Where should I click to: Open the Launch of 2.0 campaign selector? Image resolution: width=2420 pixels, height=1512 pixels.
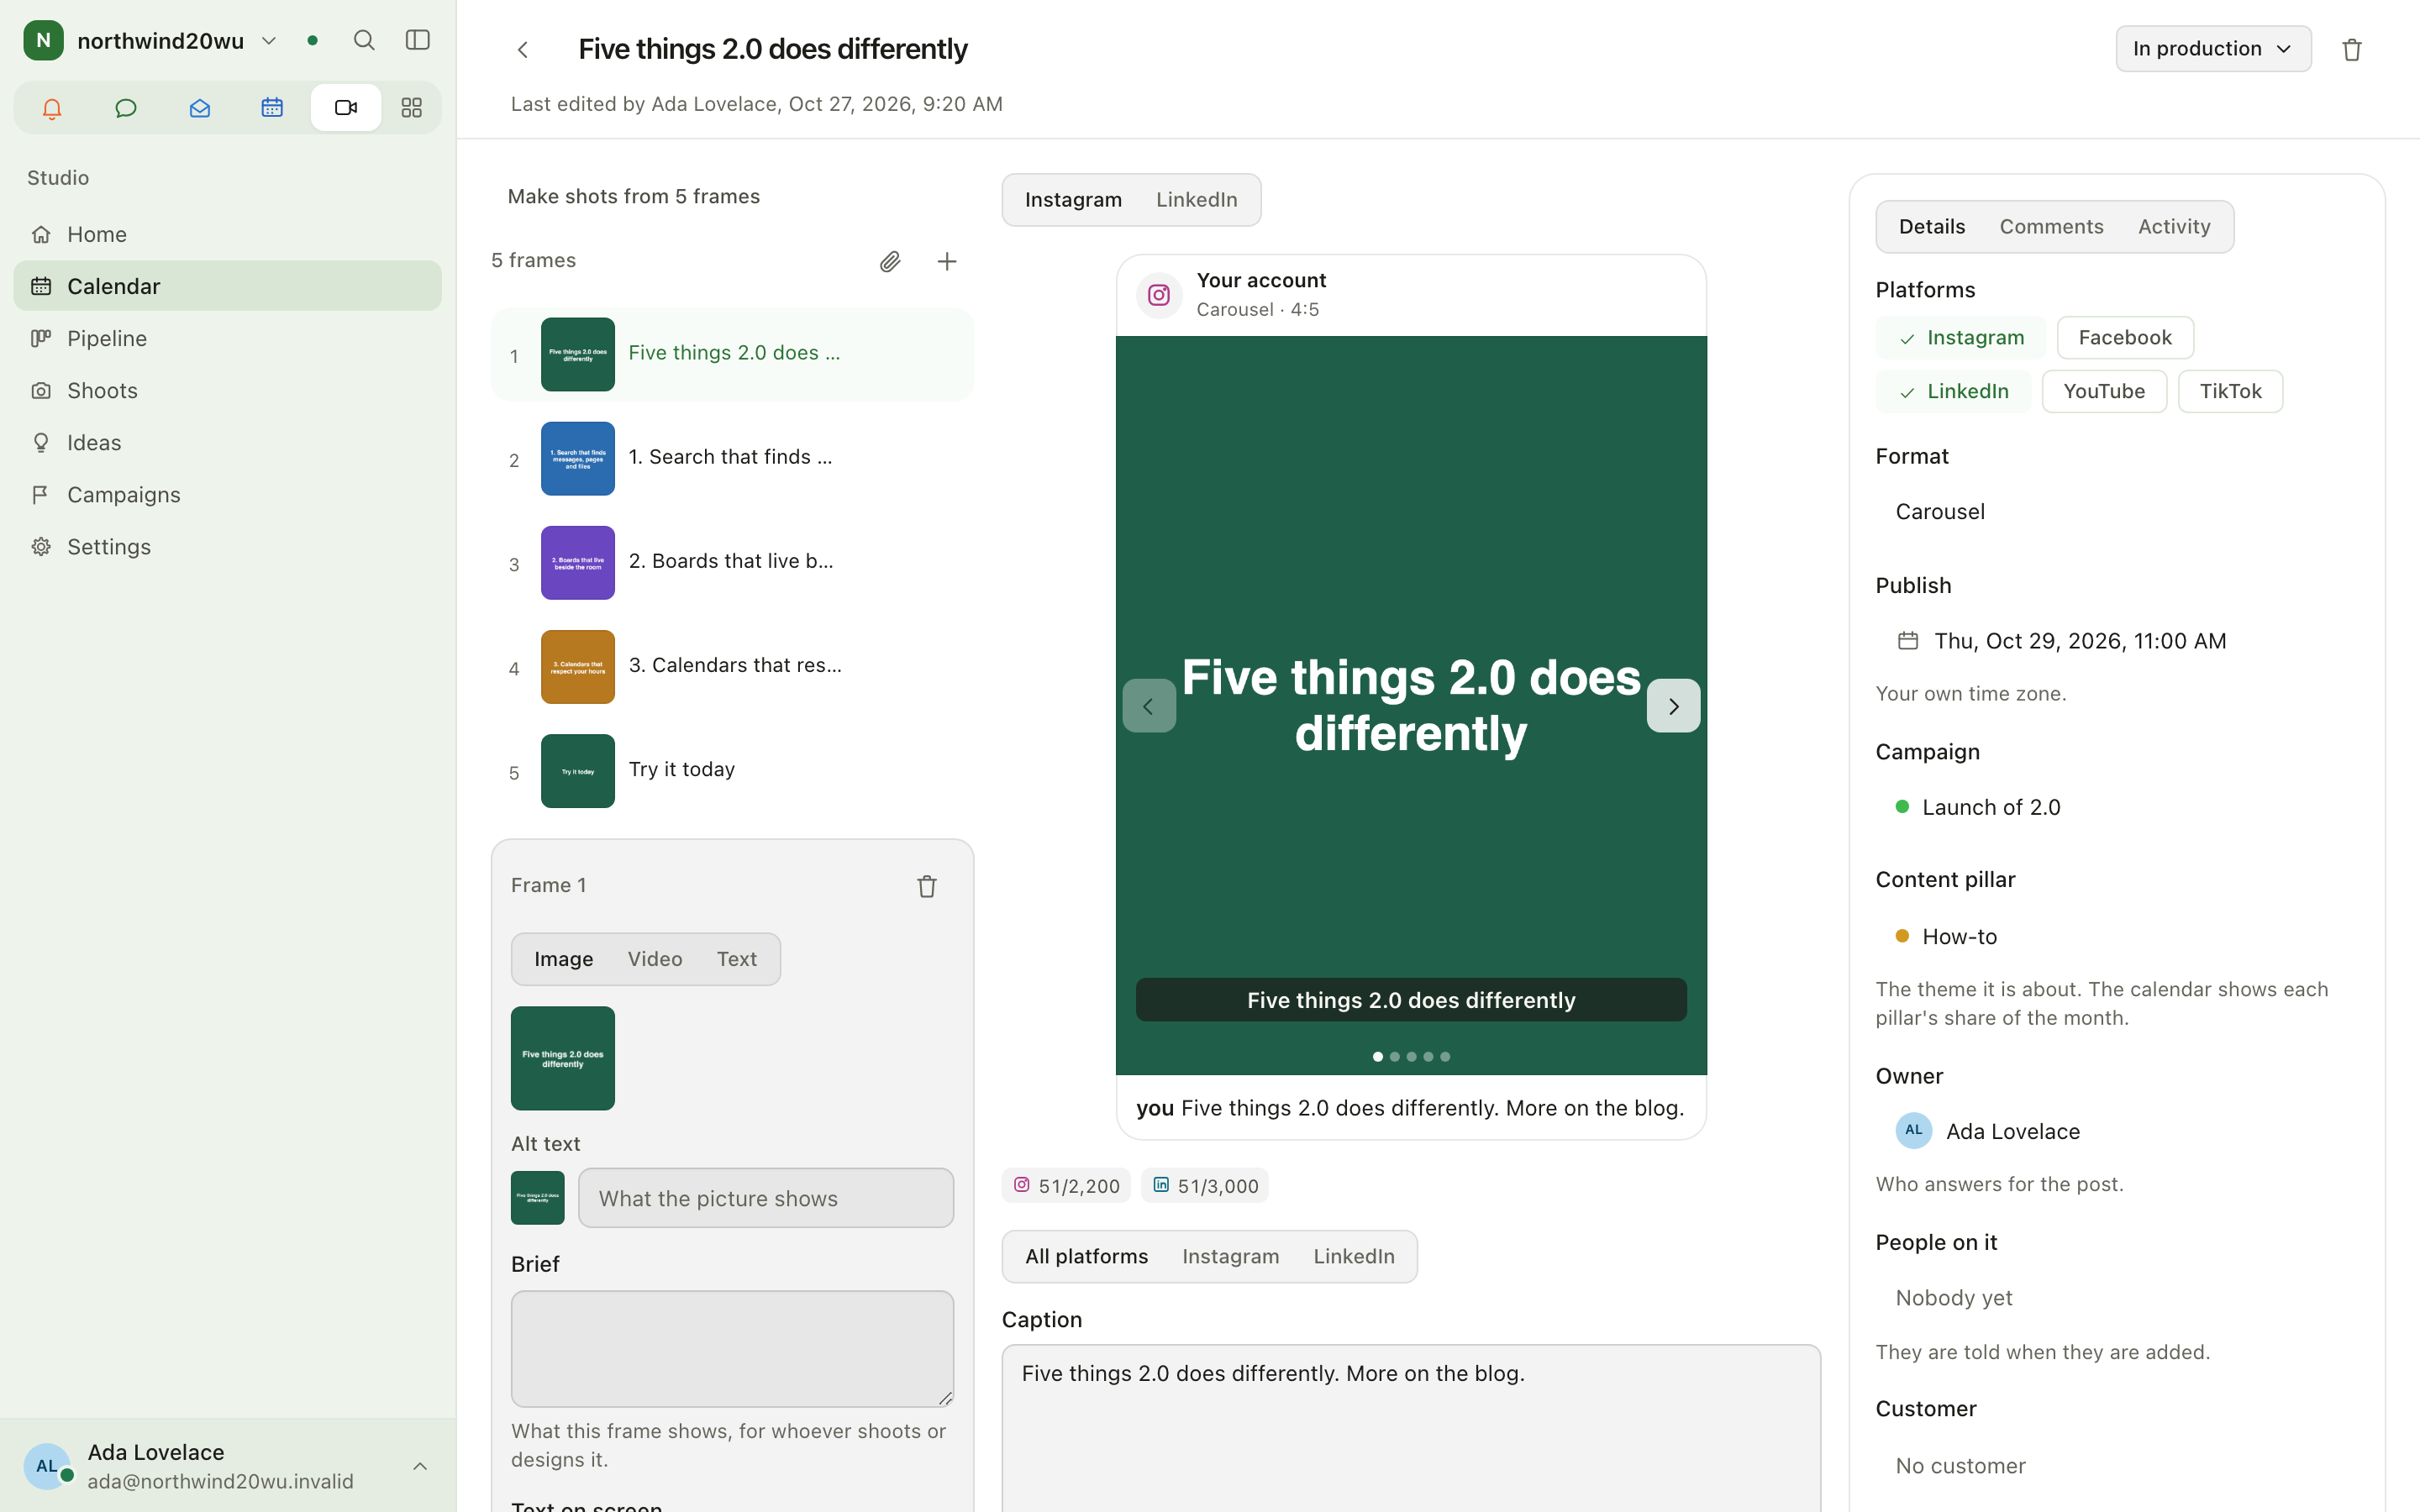[x=1978, y=807]
